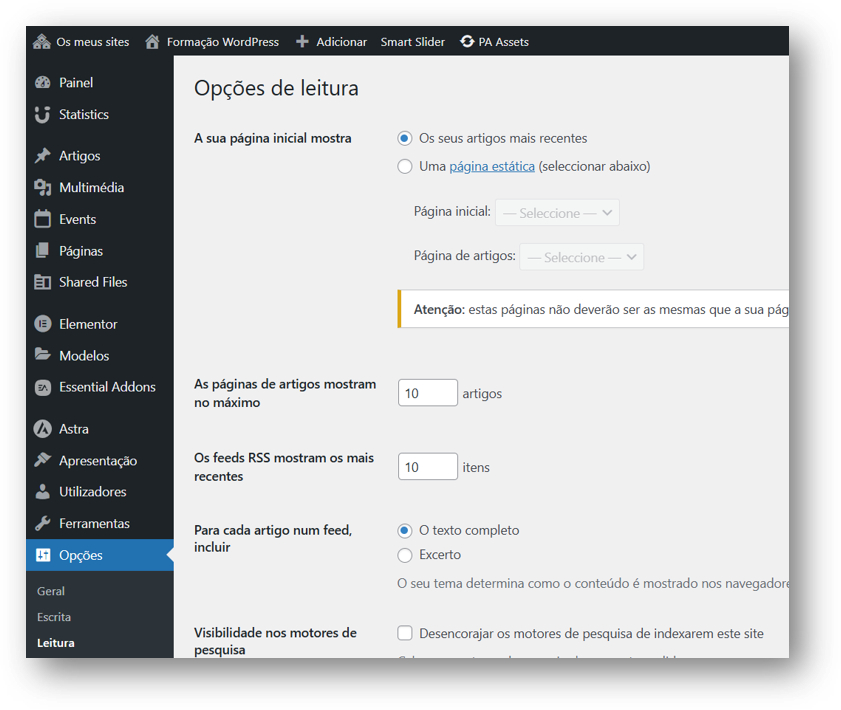The height and width of the screenshot is (710, 841).
Task: Click the Utilizadores user icon
Action: 42,492
